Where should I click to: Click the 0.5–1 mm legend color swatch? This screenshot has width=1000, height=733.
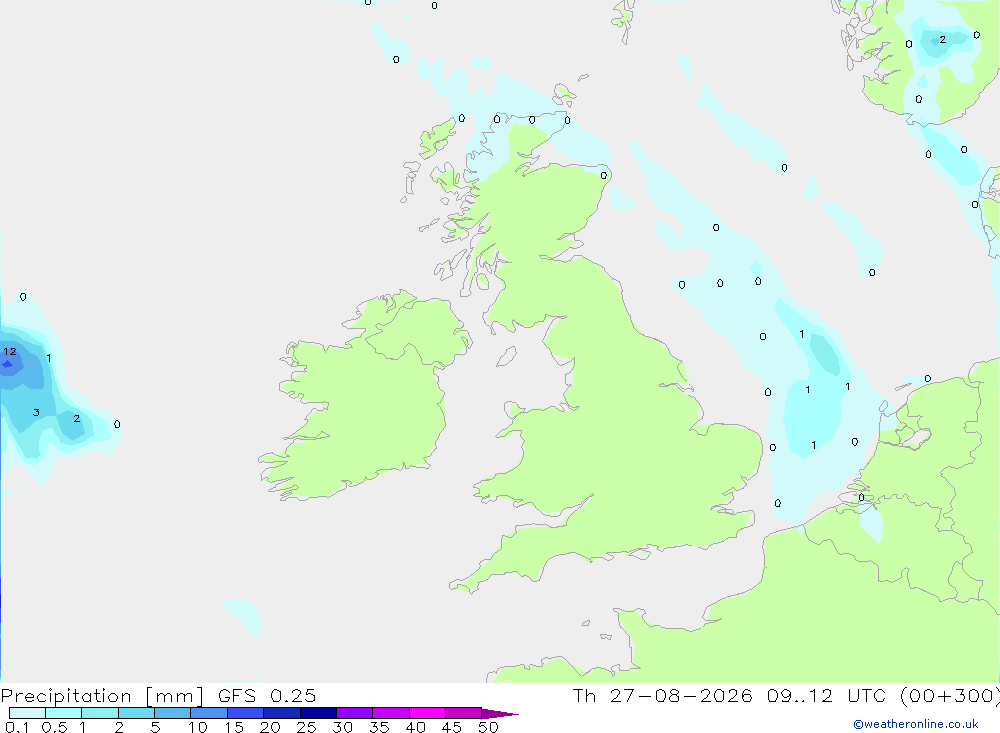[64, 713]
